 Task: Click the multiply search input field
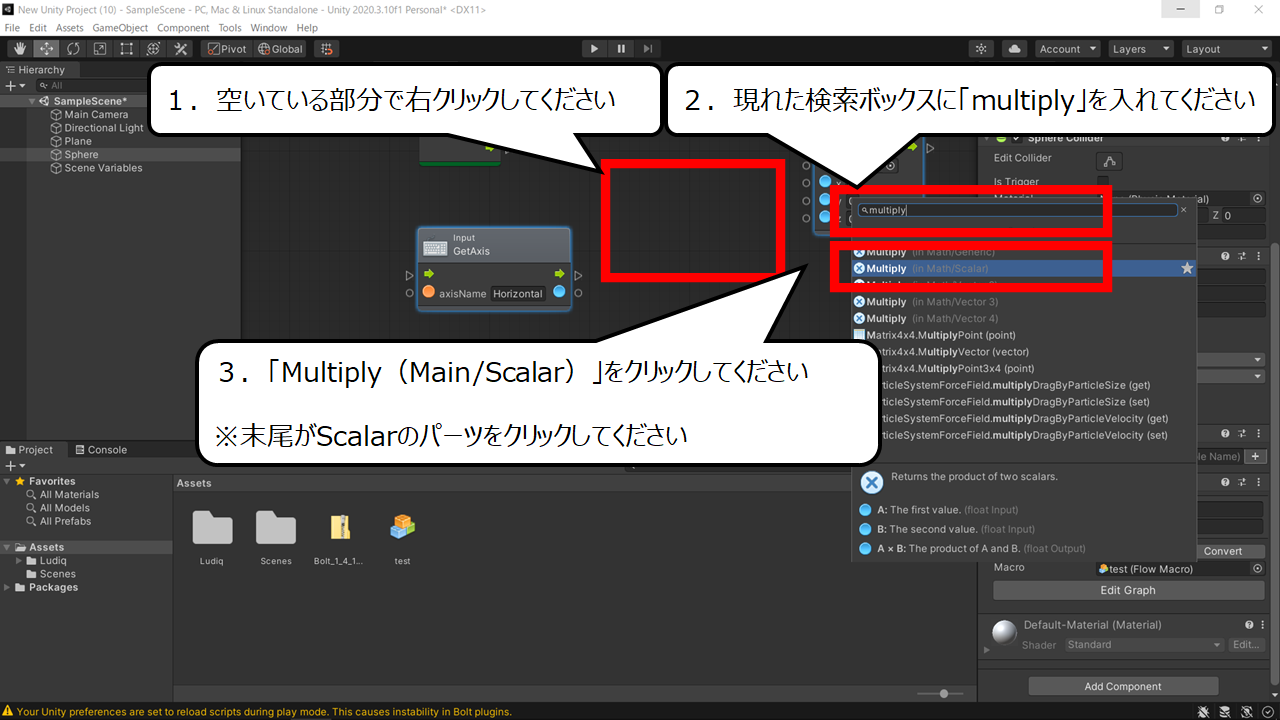[1016, 210]
